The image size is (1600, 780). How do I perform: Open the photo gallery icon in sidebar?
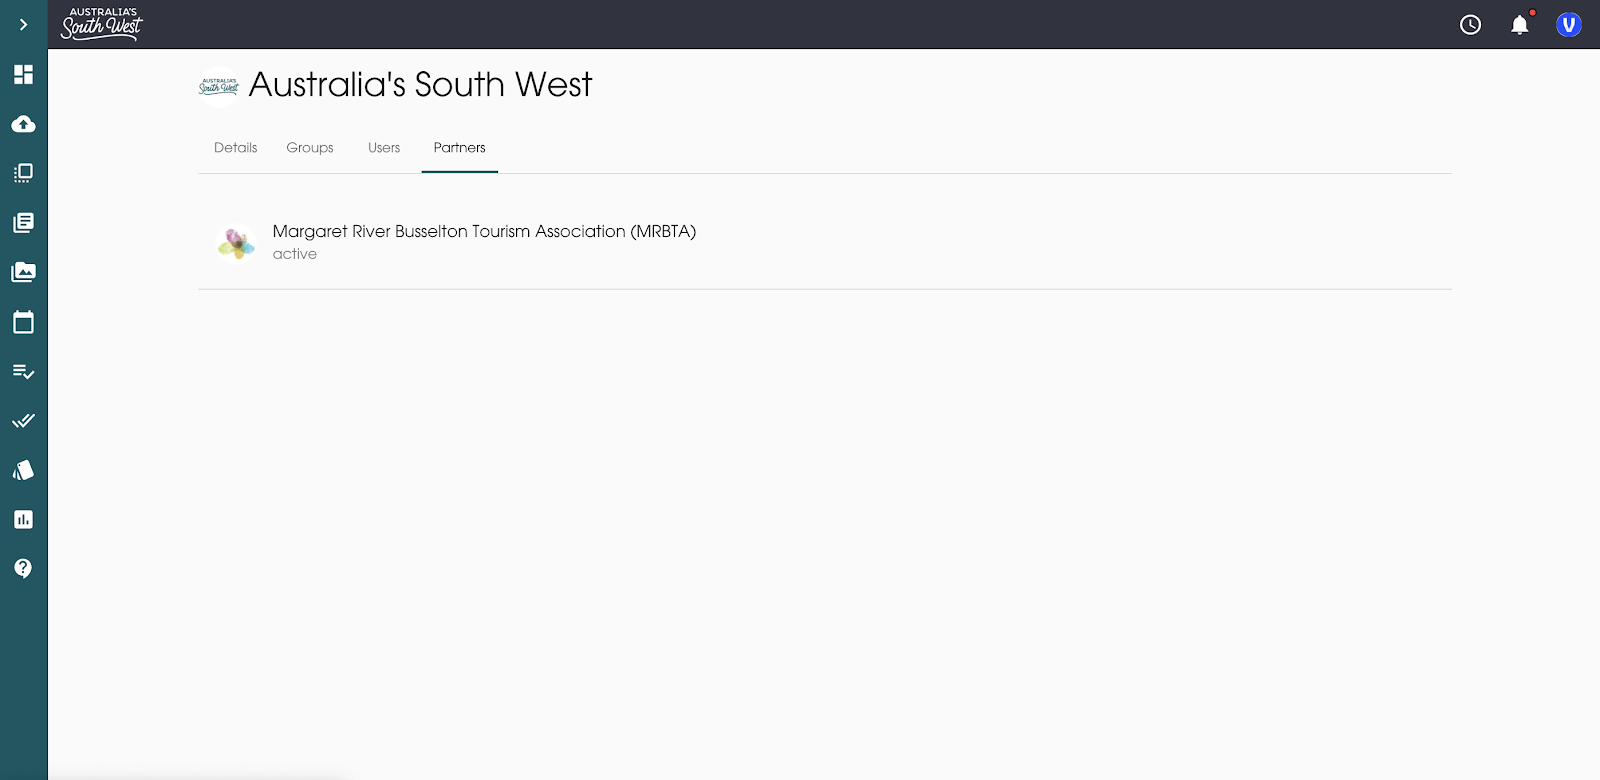(23, 272)
